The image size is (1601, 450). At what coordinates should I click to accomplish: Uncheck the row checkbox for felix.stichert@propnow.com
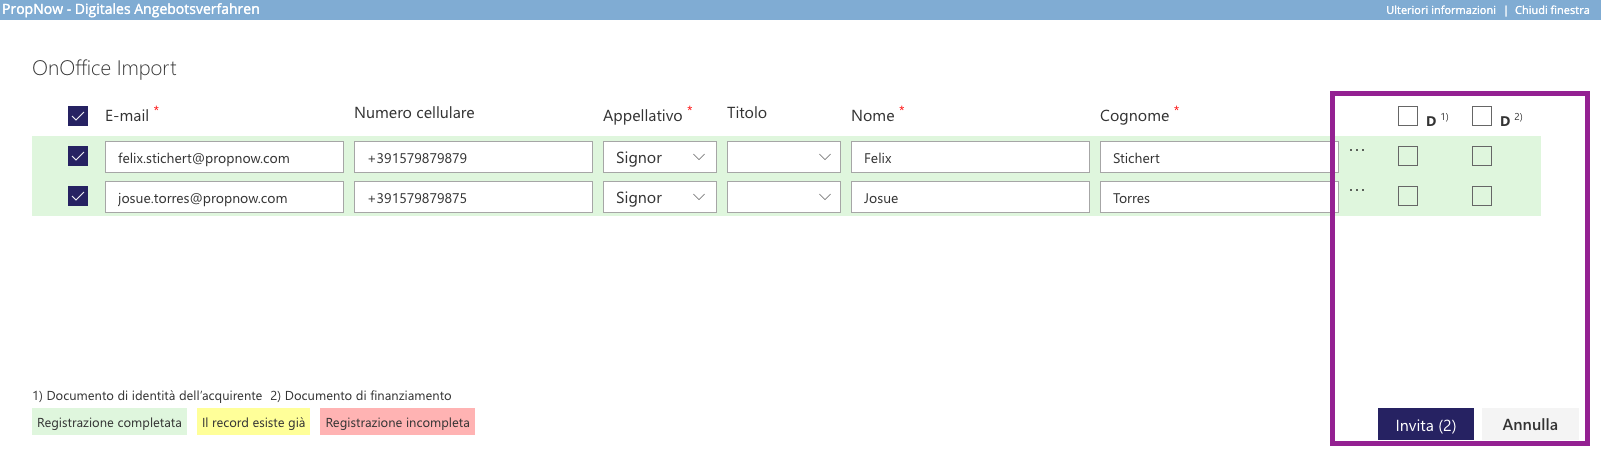coord(78,156)
